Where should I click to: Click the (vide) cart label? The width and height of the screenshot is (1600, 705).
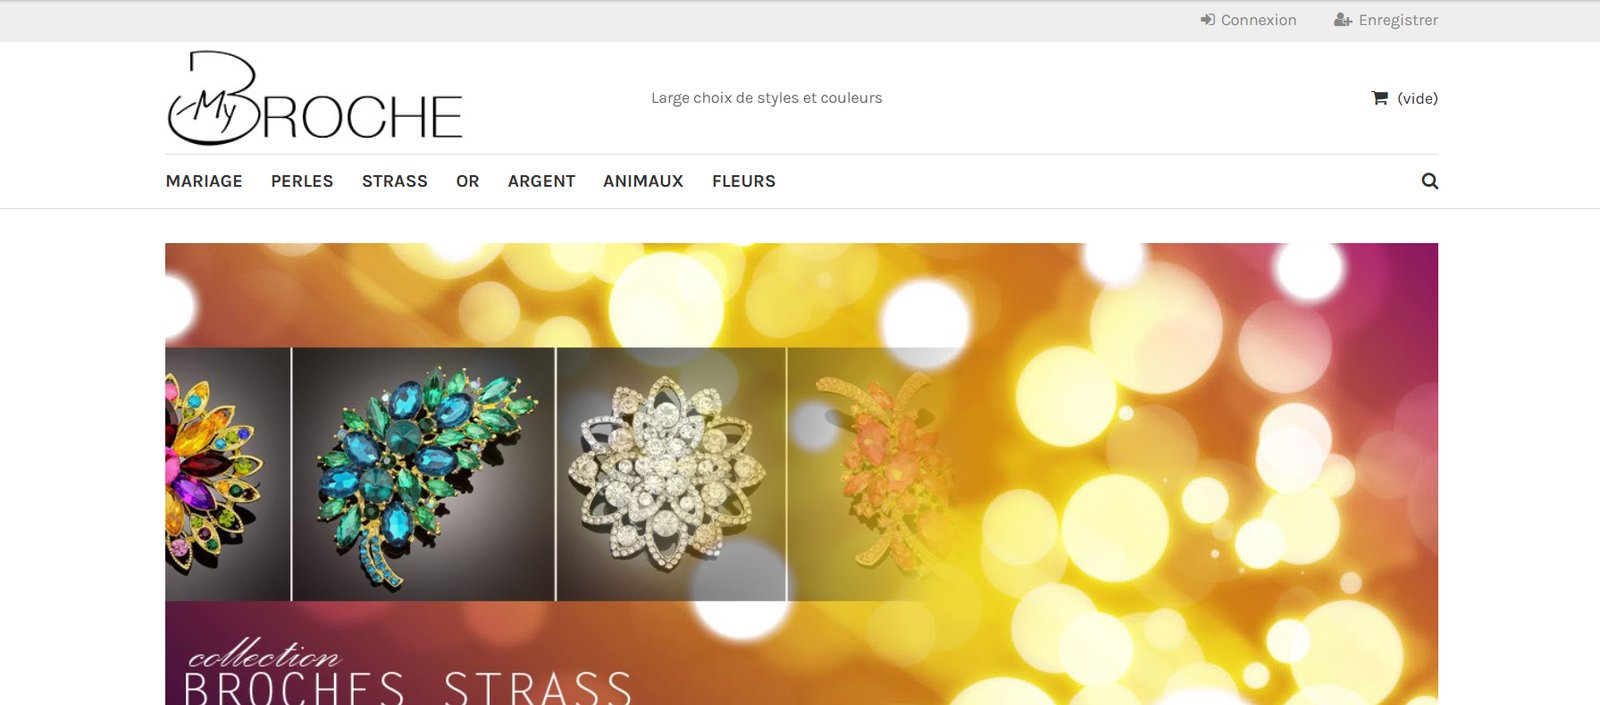point(1418,98)
